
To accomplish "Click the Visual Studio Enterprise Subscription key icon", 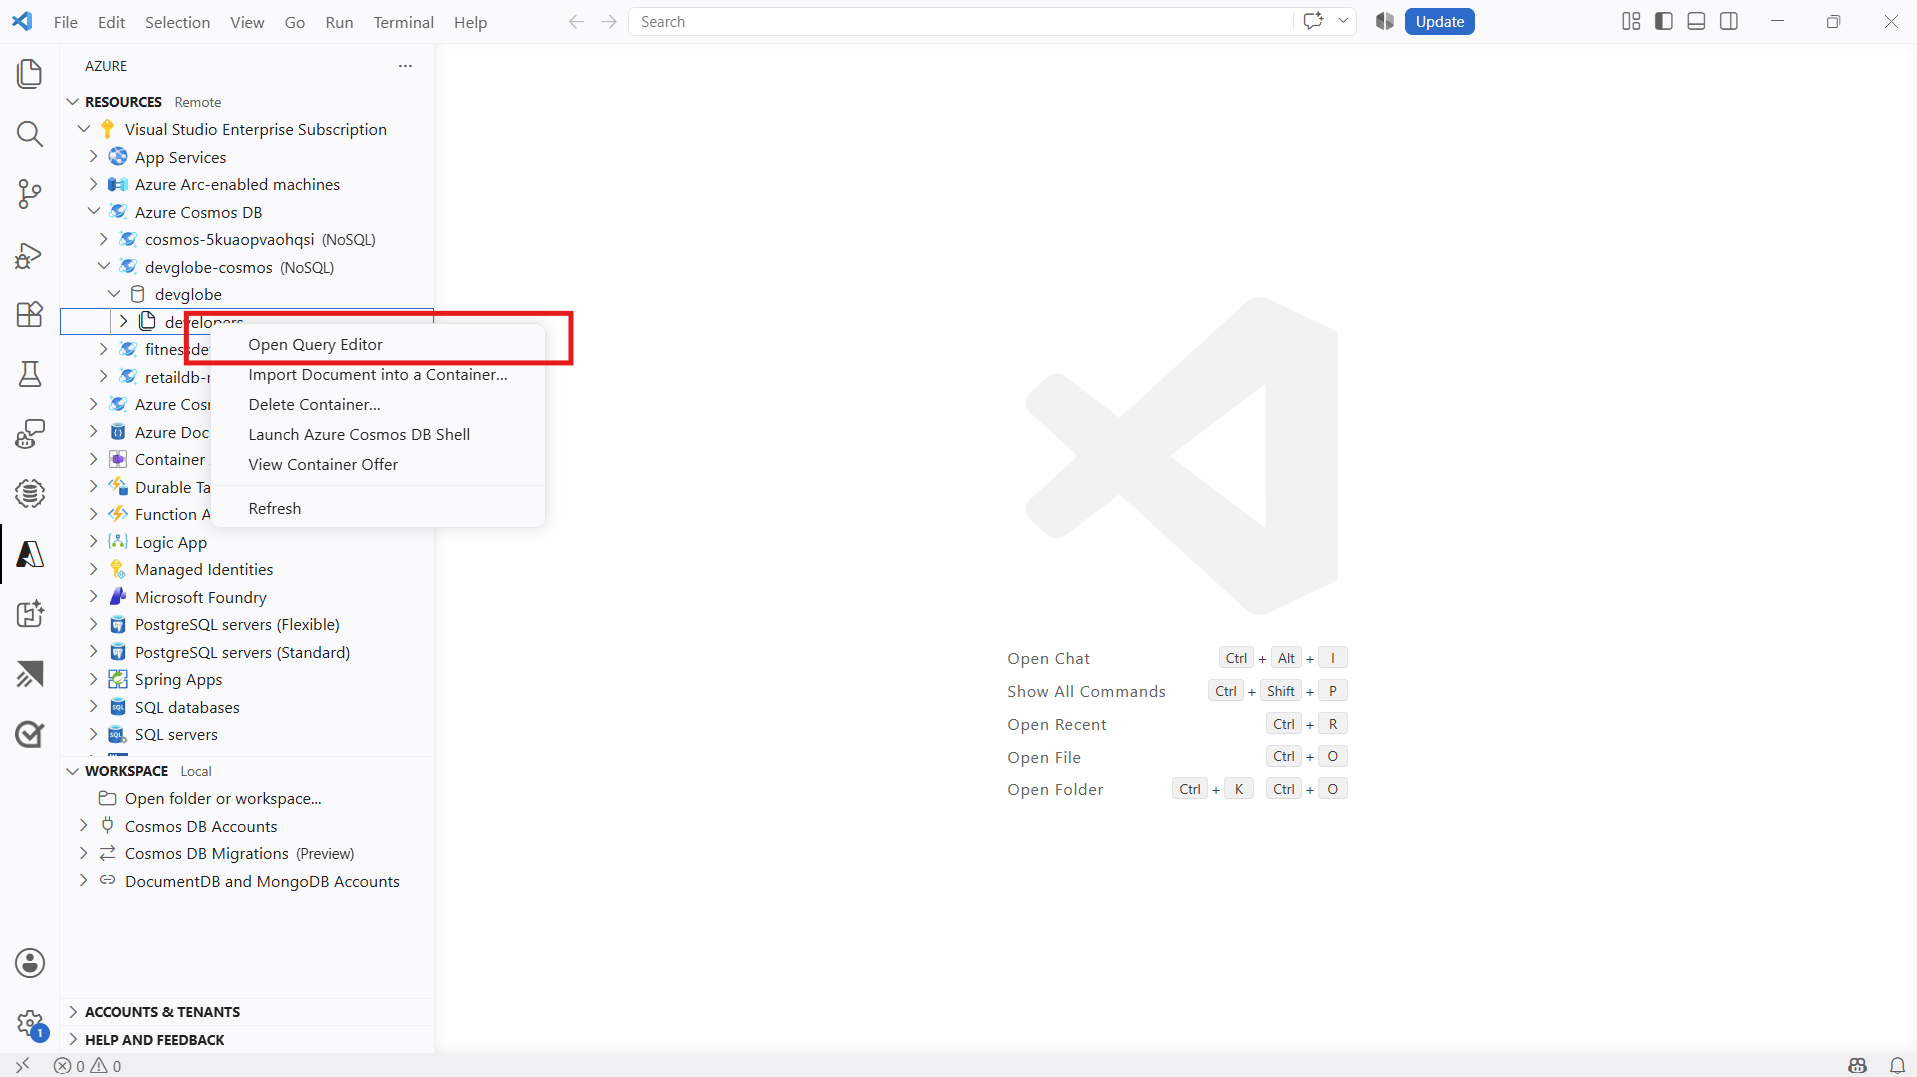I will point(108,129).
